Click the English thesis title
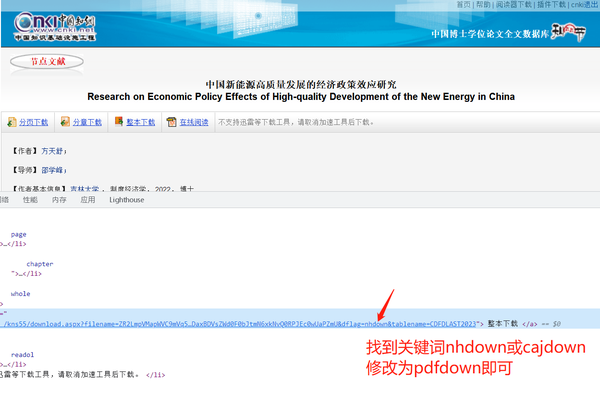Image resolution: width=600 pixels, height=394 pixels. pyautogui.click(x=301, y=97)
